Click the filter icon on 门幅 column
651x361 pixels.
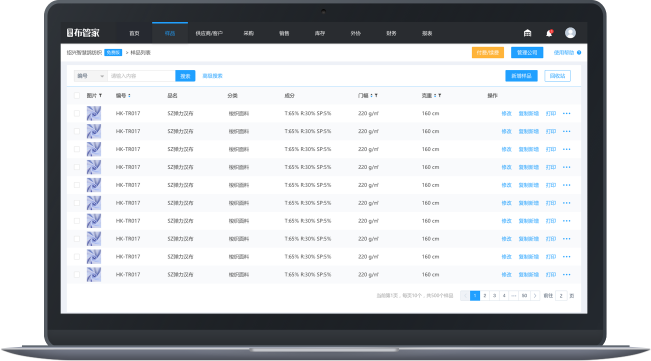pos(376,96)
